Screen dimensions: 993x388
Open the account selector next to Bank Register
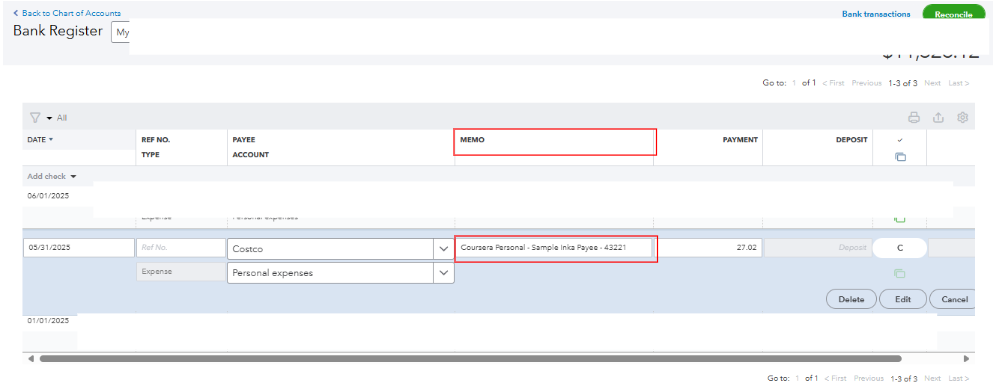pos(120,32)
